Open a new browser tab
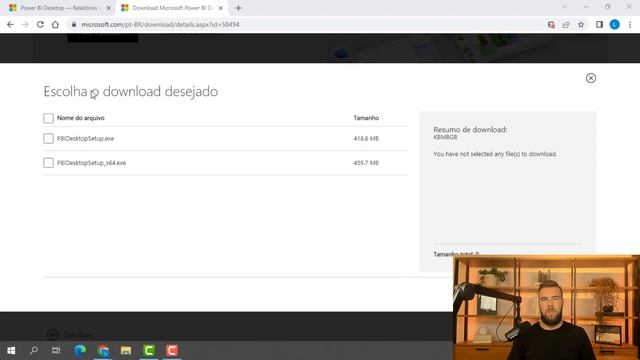640x360 pixels. point(238,8)
